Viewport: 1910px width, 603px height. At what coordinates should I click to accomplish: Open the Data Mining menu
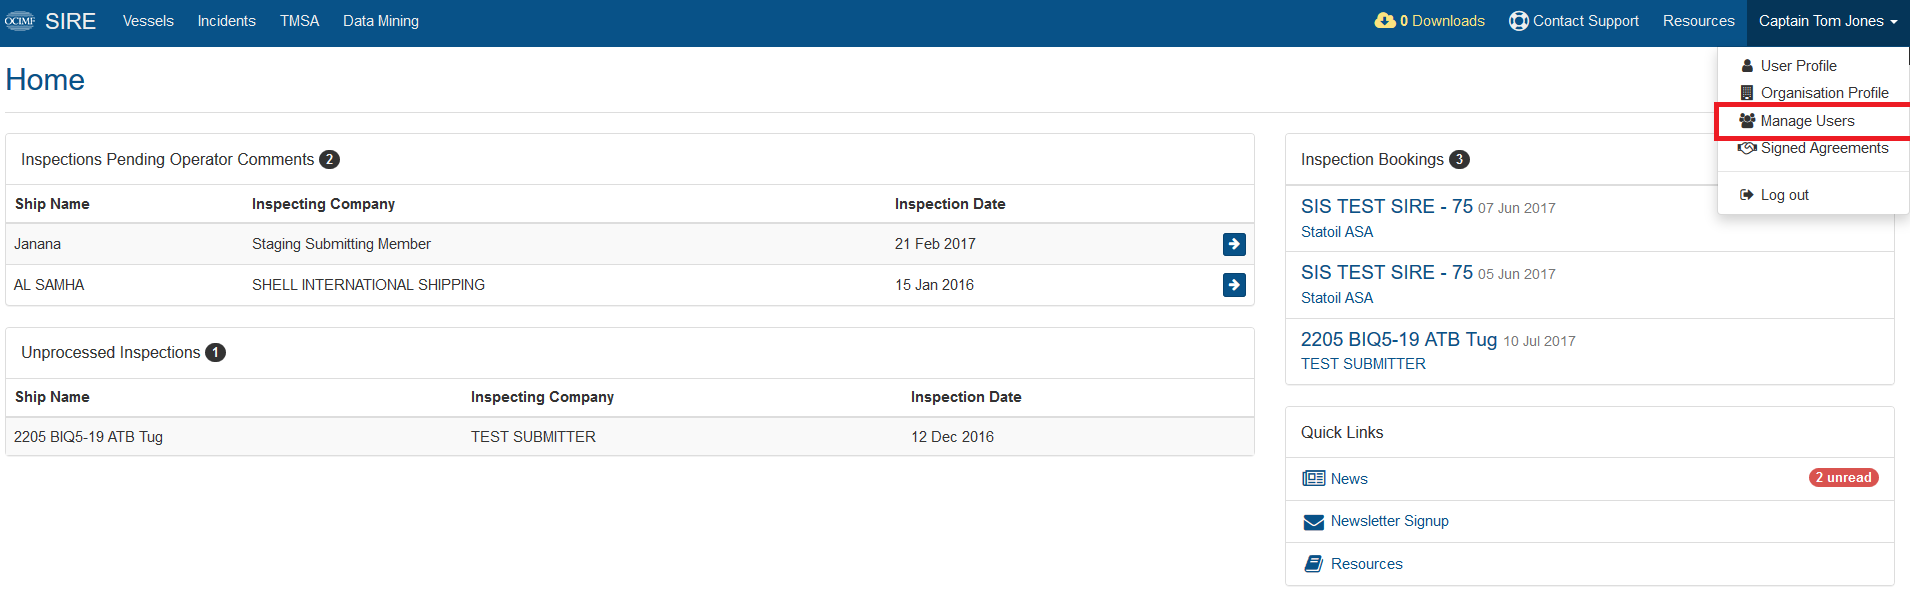[x=381, y=21]
